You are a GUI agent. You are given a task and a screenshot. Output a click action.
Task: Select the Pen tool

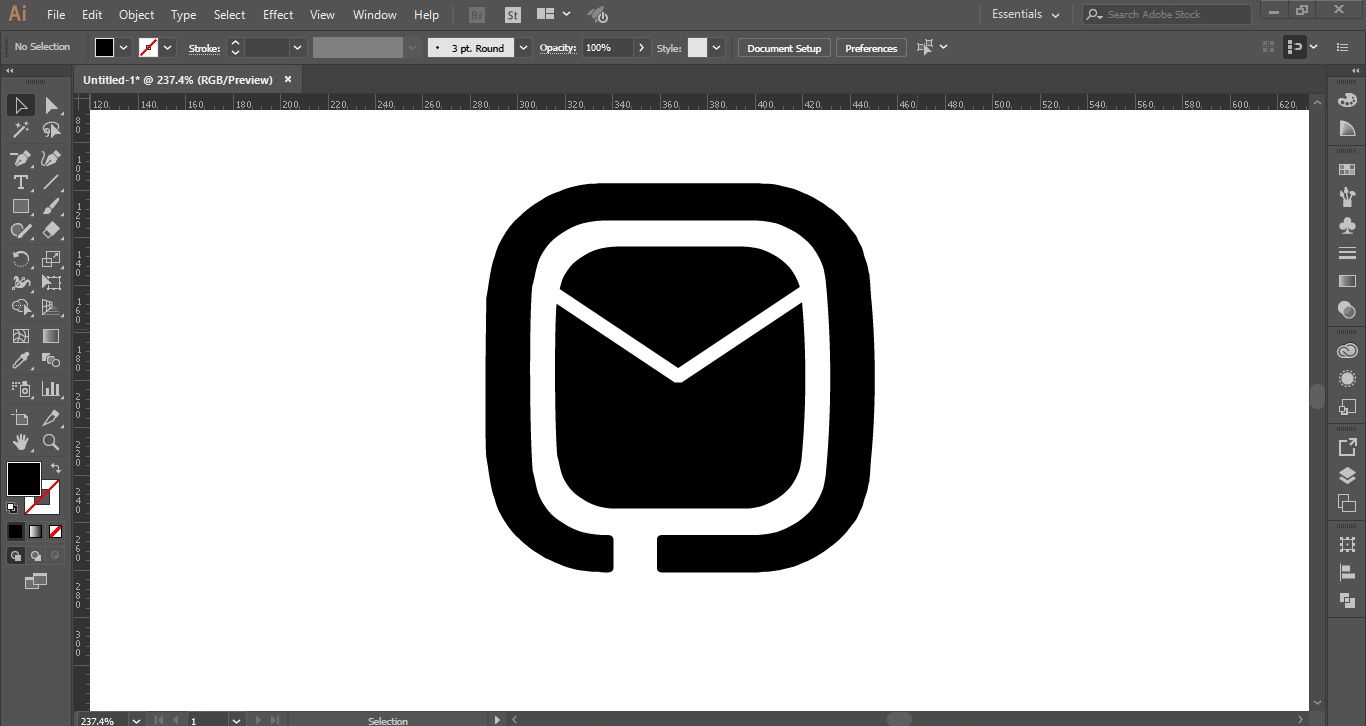20,158
